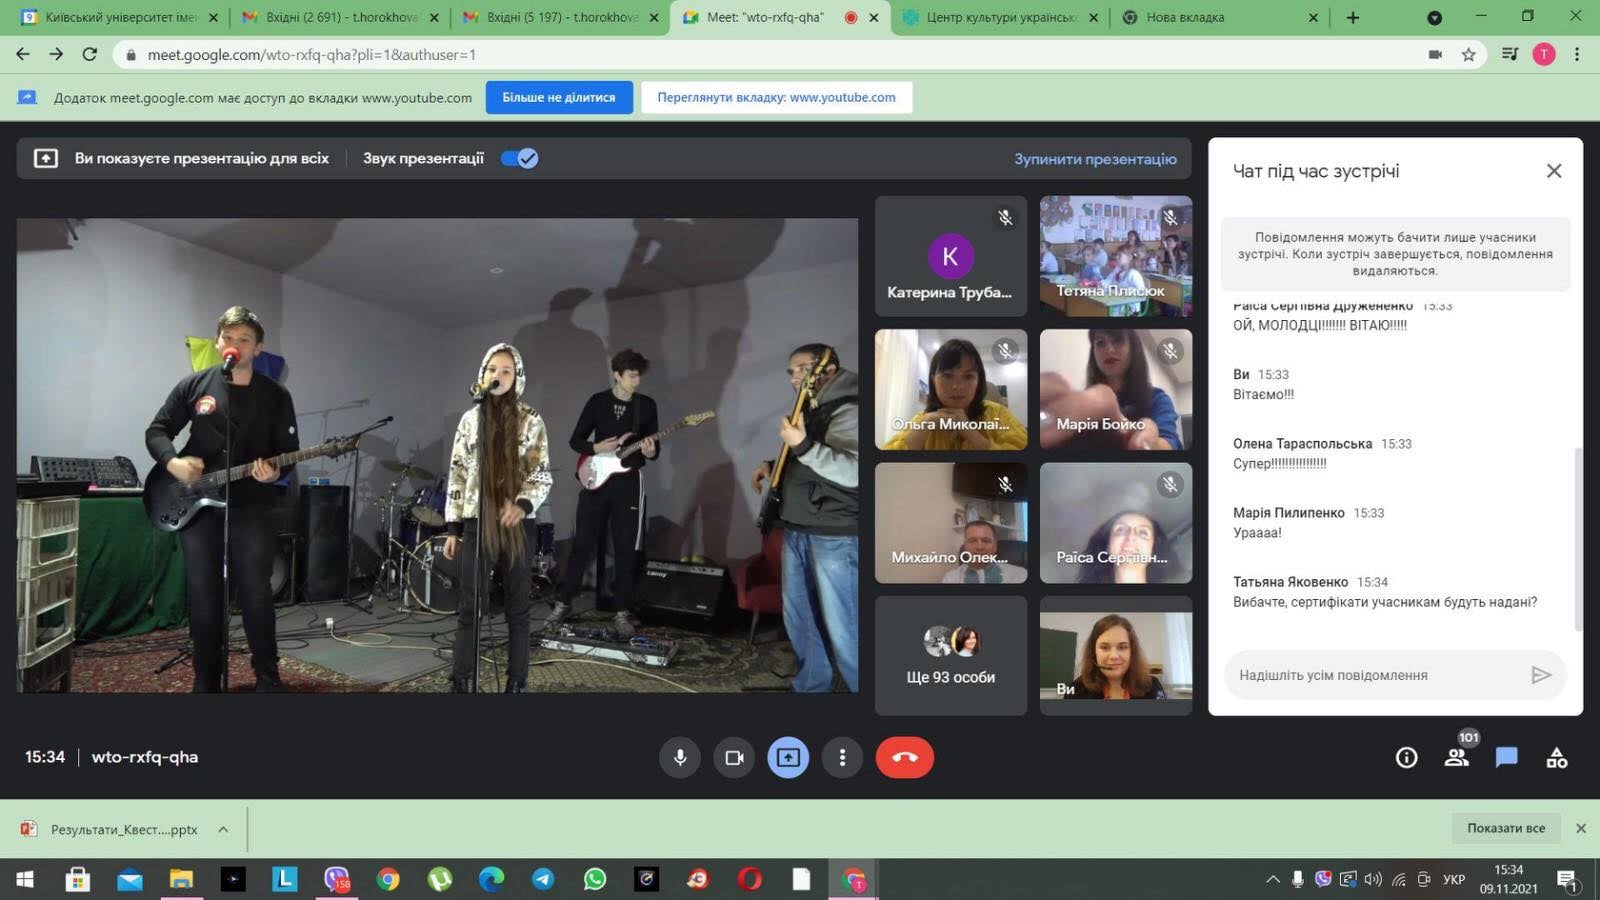Show the participants list with 101 badge
The width and height of the screenshot is (1600, 900).
coord(1457,757)
